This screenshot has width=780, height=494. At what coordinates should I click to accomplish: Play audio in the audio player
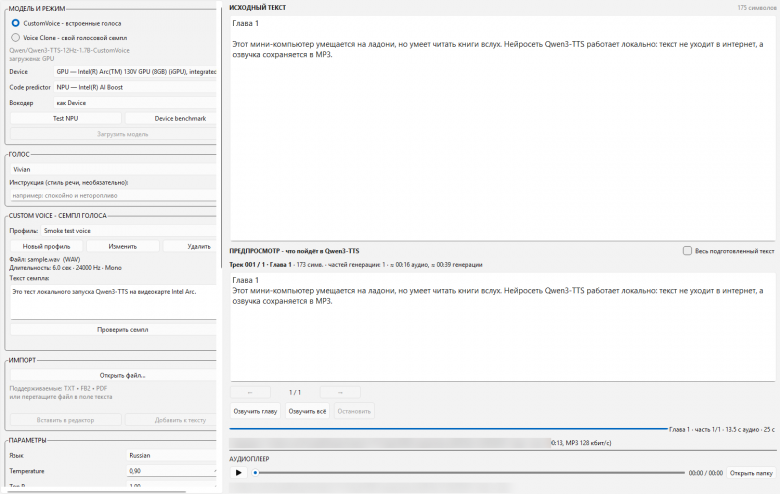[239, 473]
